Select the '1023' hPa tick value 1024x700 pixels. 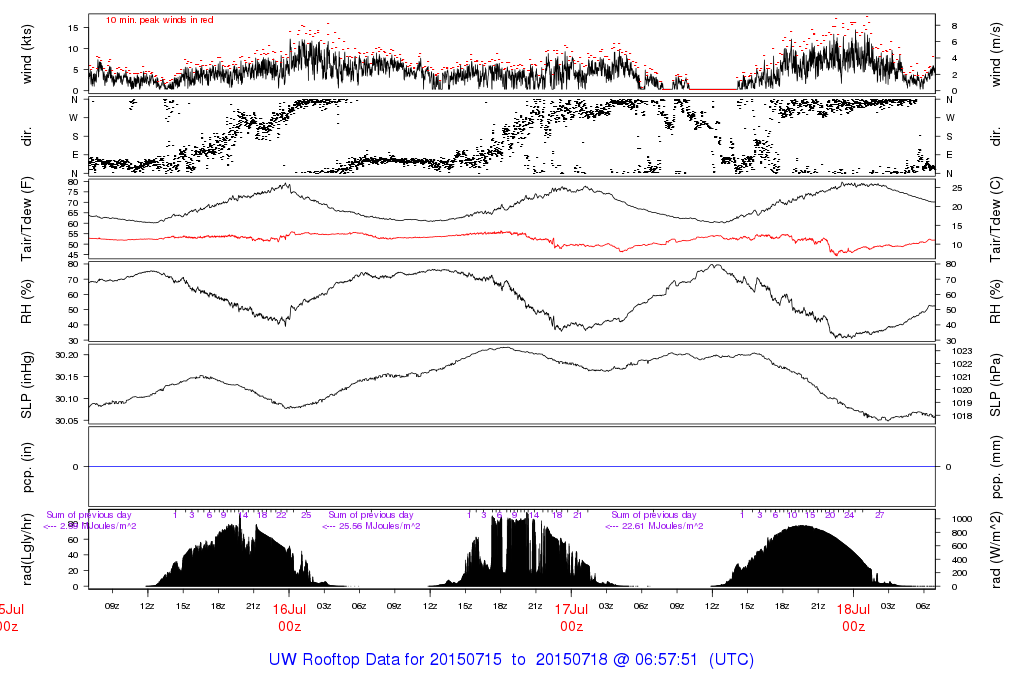[x=963, y=351]
